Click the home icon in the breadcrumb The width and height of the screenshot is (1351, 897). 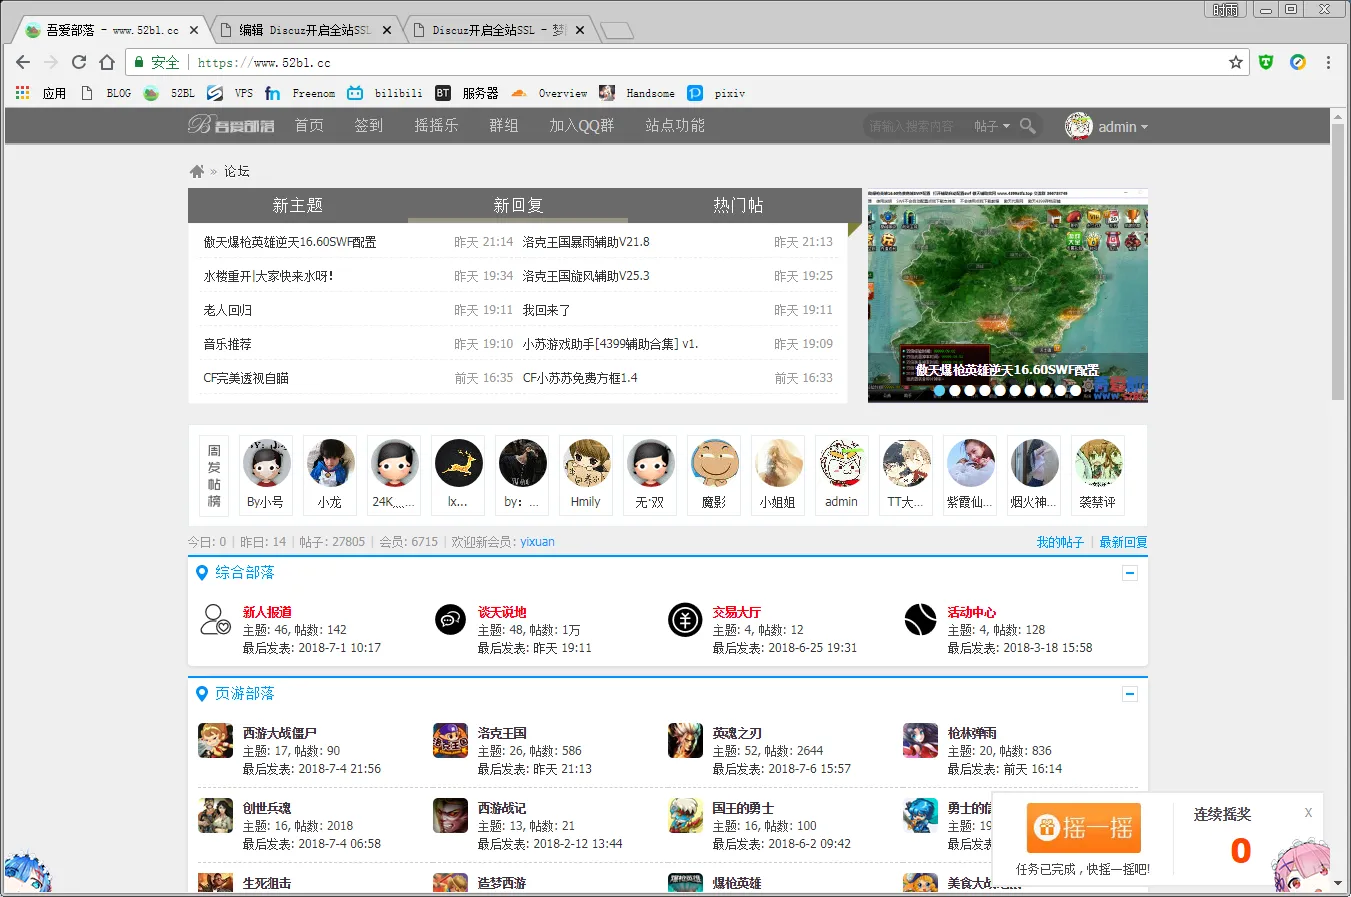(x=197, y=171)
